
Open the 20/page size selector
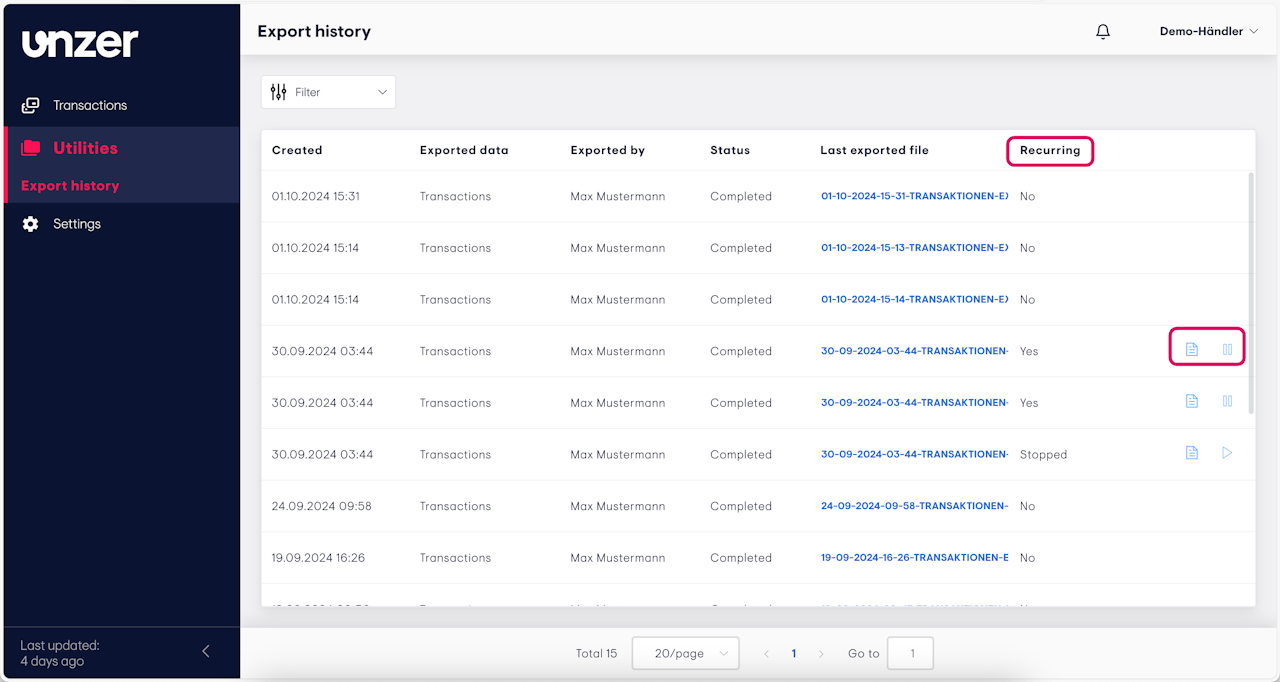(686, 654)
